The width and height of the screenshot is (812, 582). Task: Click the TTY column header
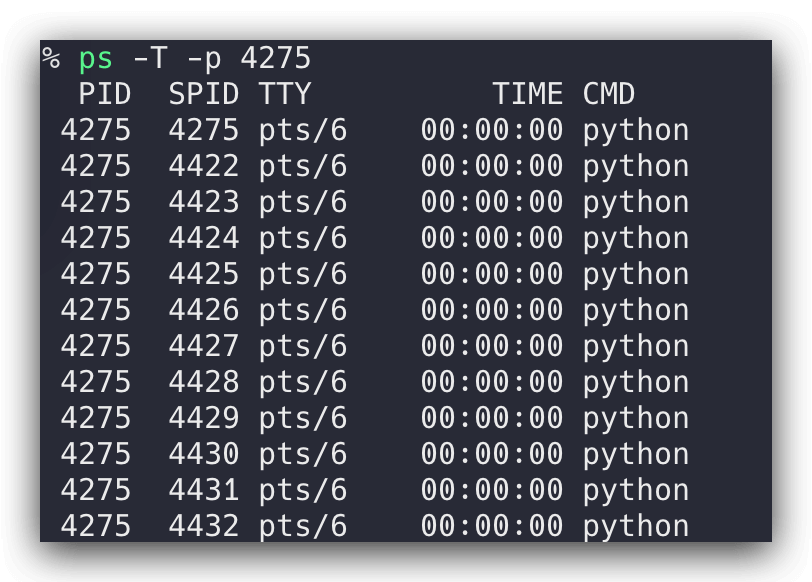285,95
